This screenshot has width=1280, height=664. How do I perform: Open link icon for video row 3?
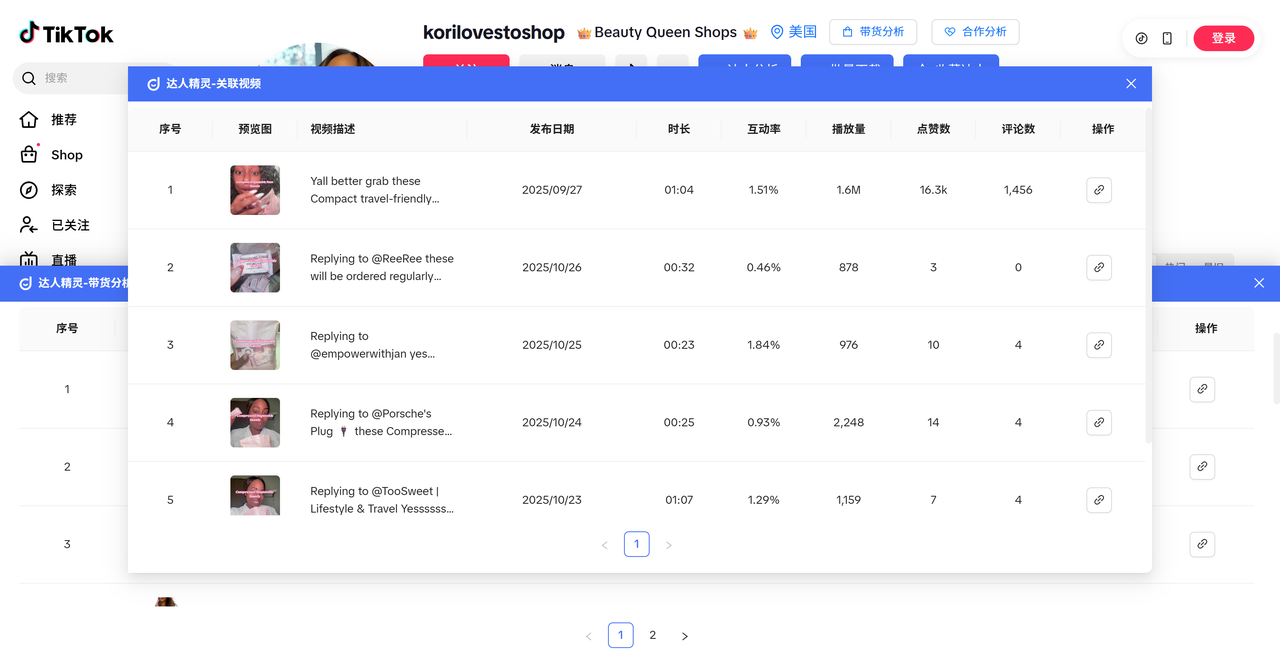1098,345
